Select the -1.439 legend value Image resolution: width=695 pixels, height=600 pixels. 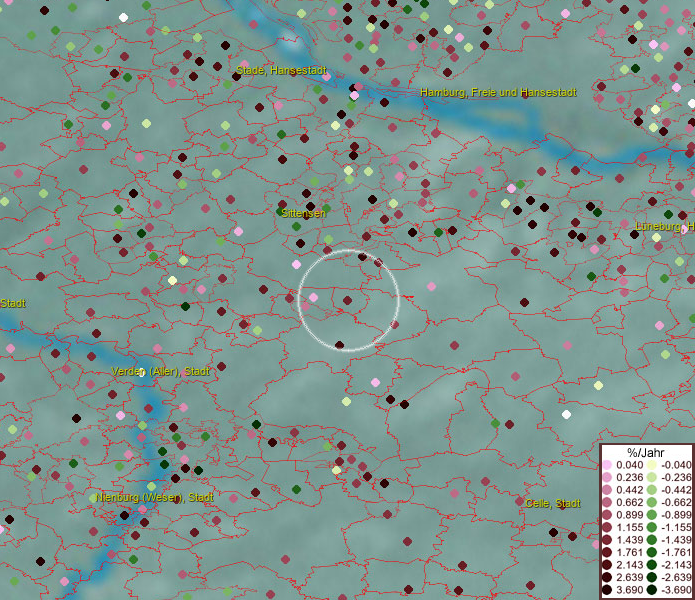click(676, 540)
